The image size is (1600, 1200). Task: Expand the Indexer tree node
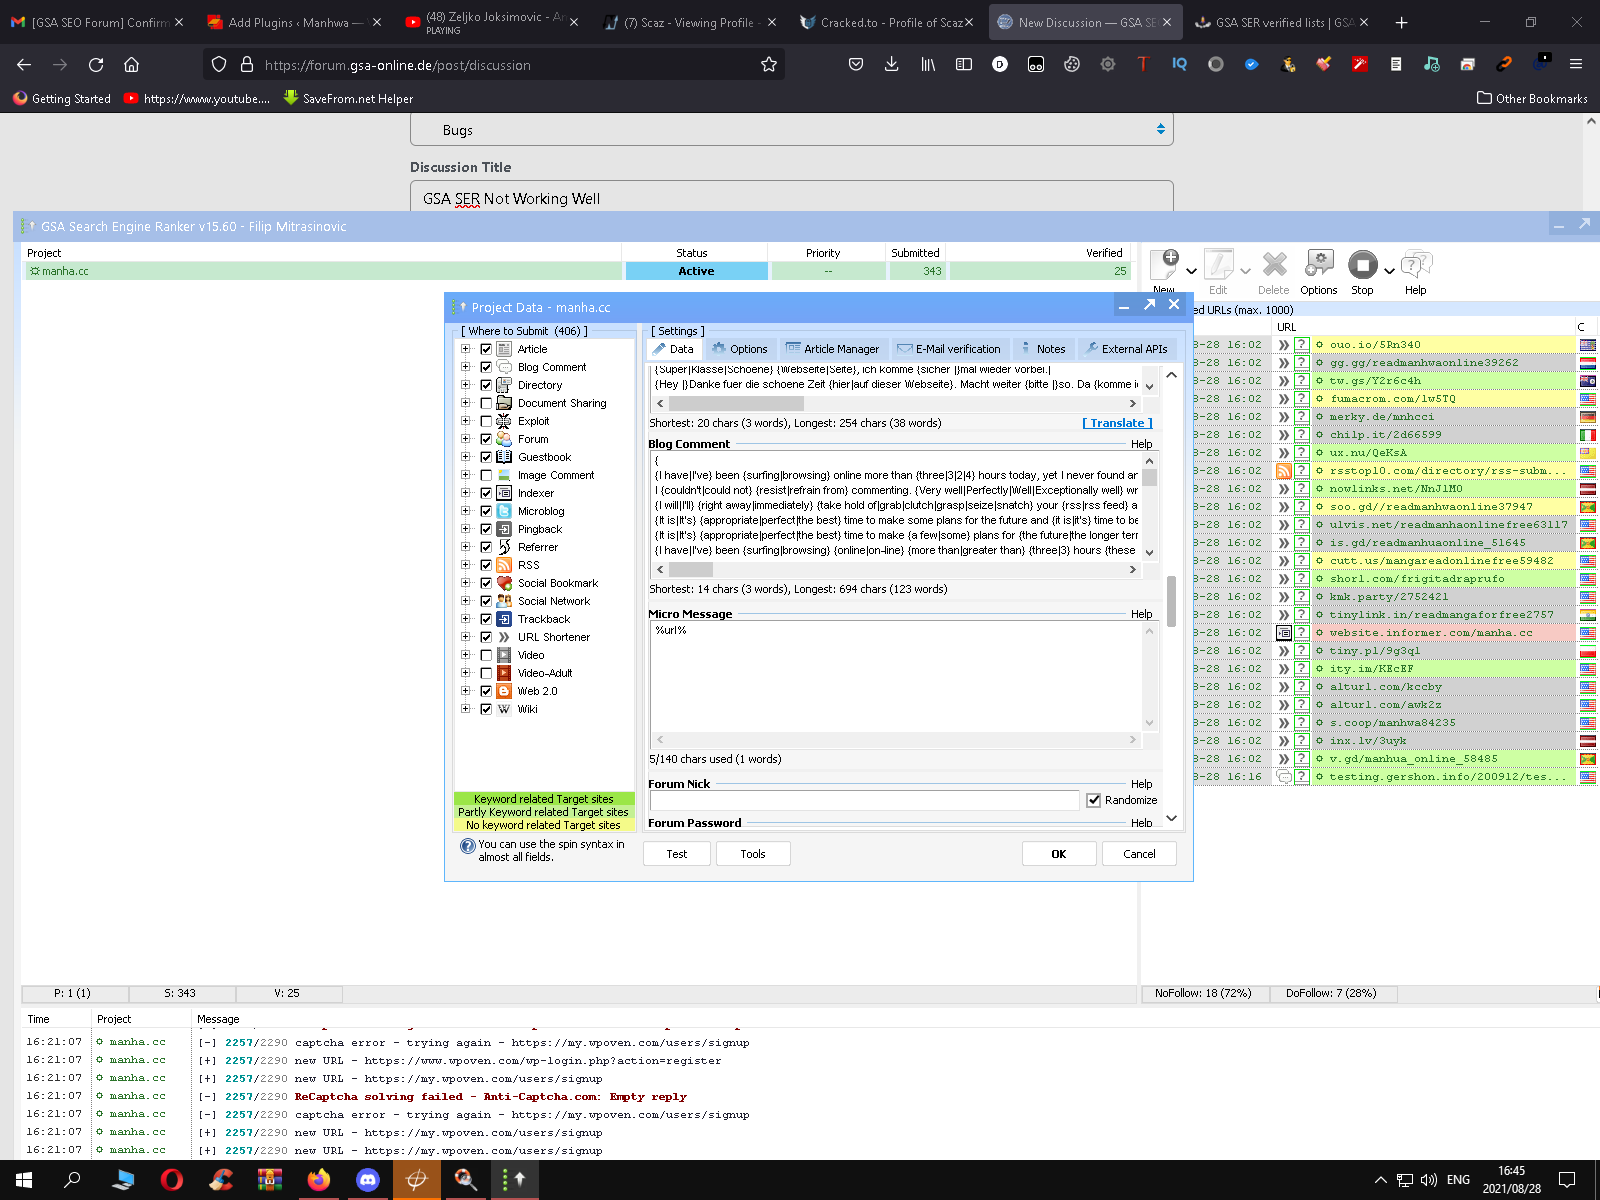click(465, 493)
